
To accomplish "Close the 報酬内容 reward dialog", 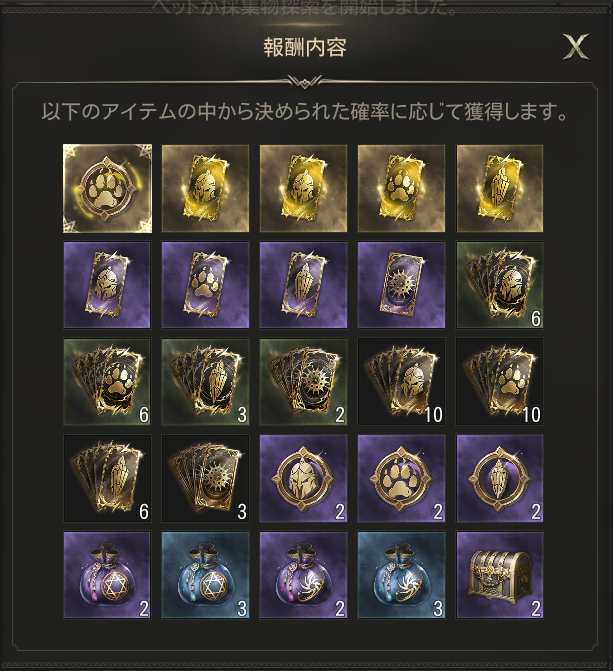I will click(575, 46).
